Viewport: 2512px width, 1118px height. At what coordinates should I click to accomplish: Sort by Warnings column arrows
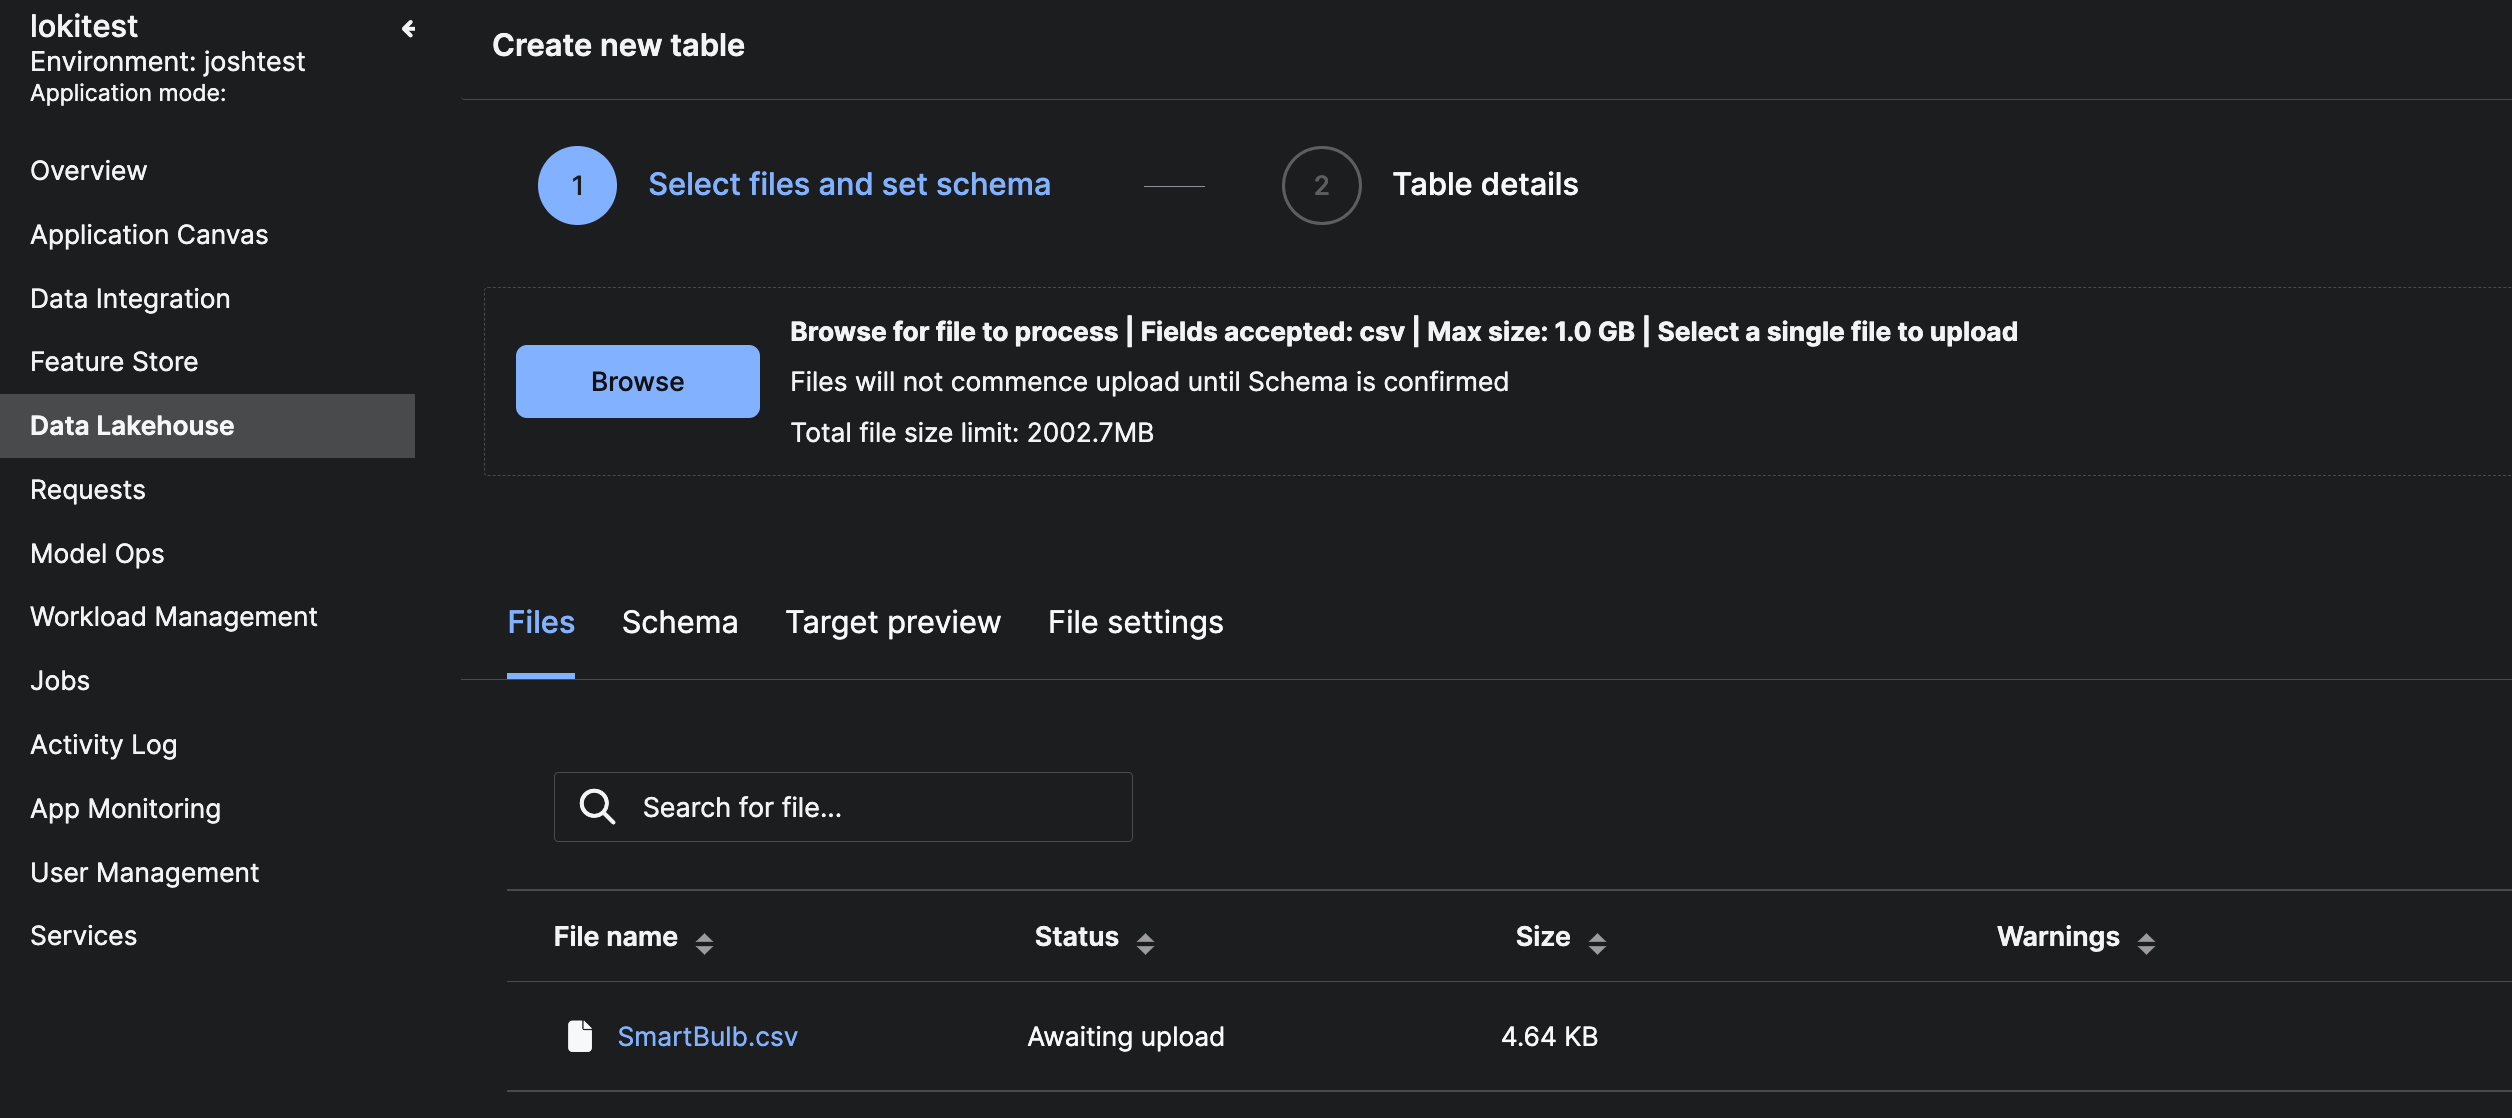click(2146, 943)
